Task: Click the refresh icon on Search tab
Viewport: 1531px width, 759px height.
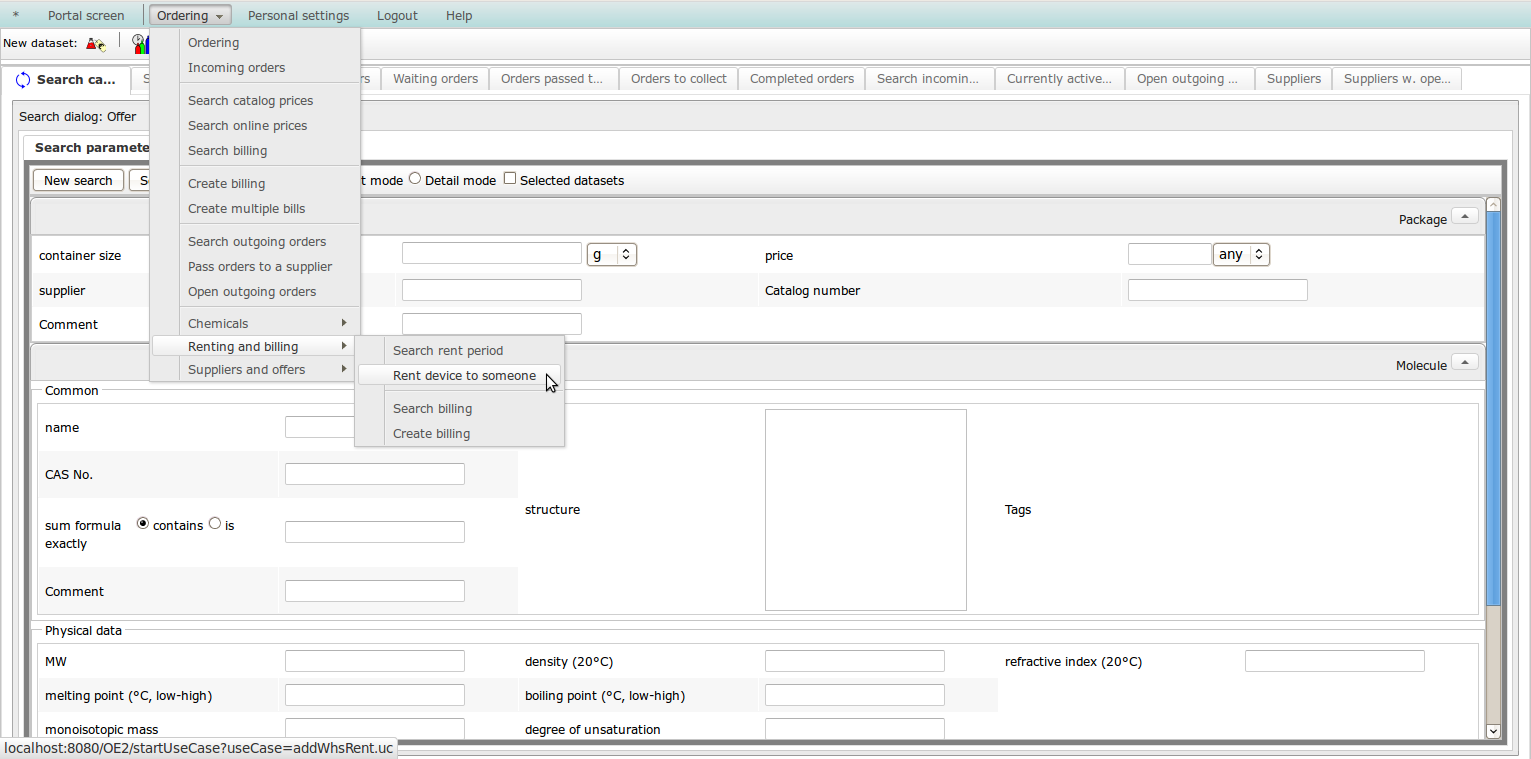Action: [x=23, y=80]
